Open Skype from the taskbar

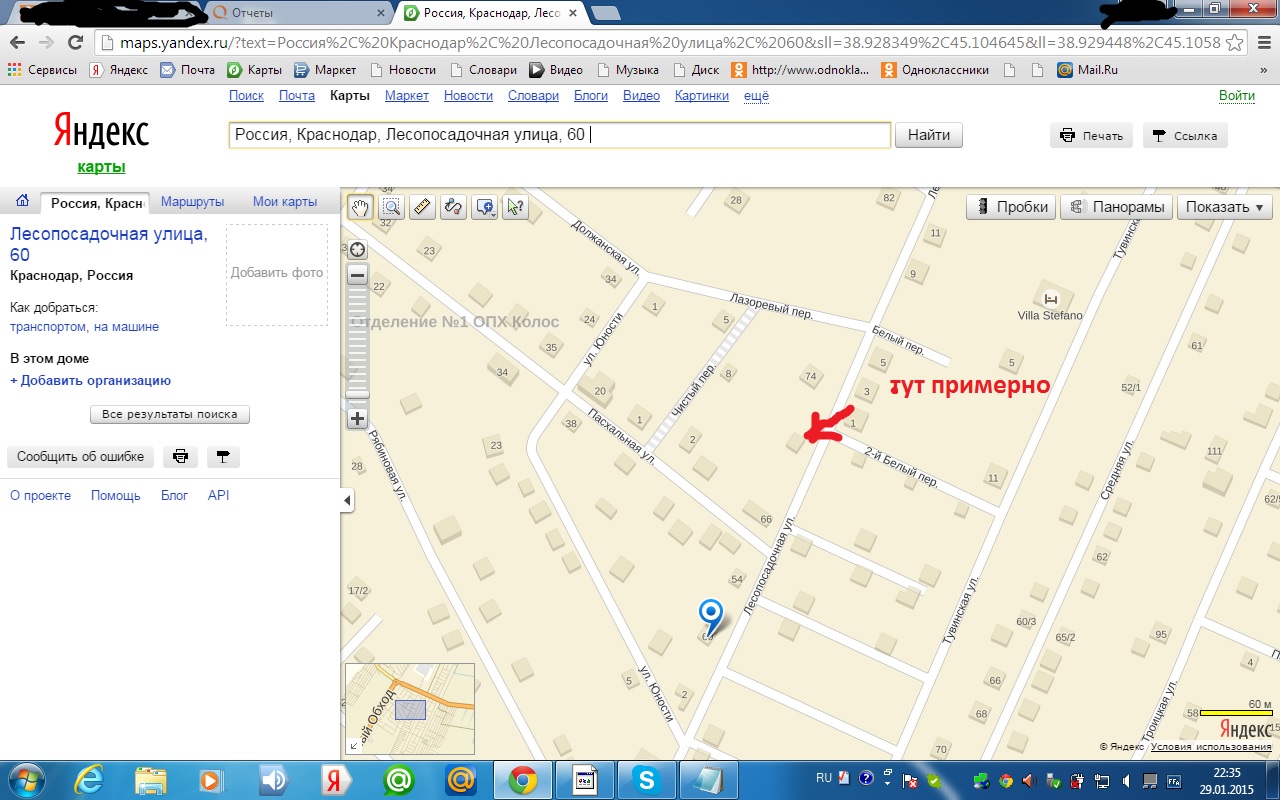[648, 779]
